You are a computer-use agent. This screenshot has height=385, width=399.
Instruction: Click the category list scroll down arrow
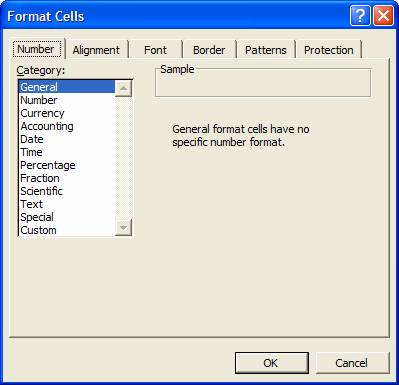click(123, 228)
